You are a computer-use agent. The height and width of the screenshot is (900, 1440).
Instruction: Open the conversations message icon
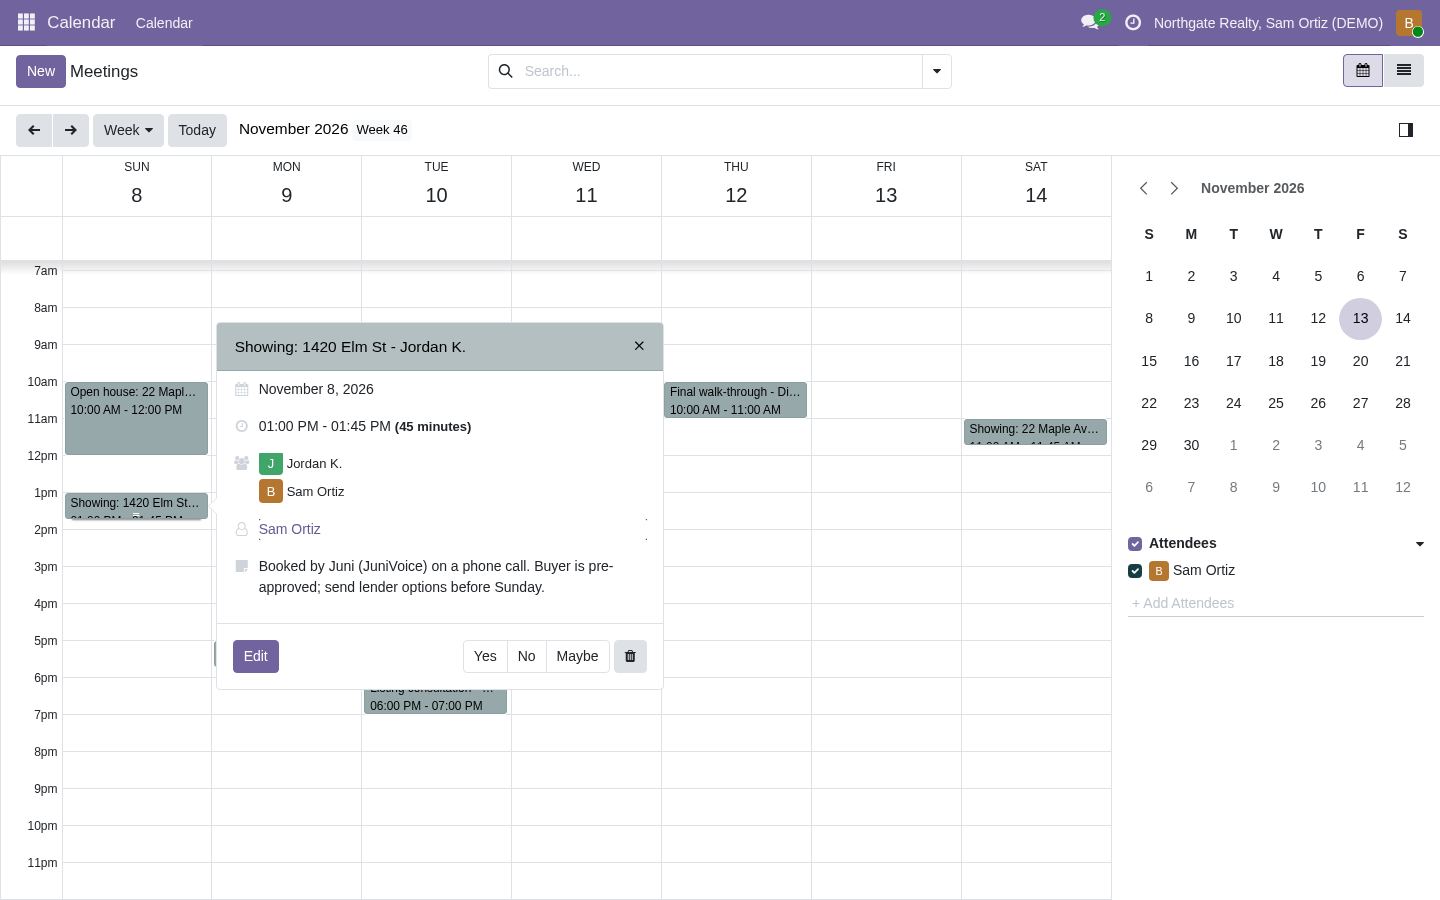point(1090,22)
